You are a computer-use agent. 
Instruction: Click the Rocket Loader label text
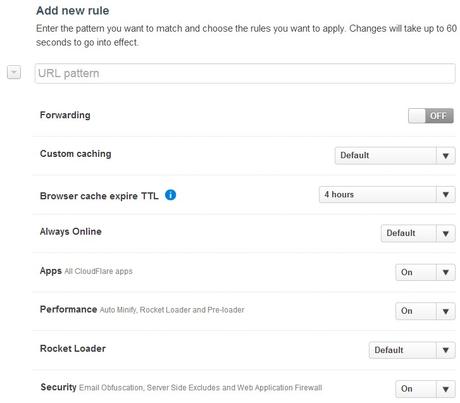(73, 349)
